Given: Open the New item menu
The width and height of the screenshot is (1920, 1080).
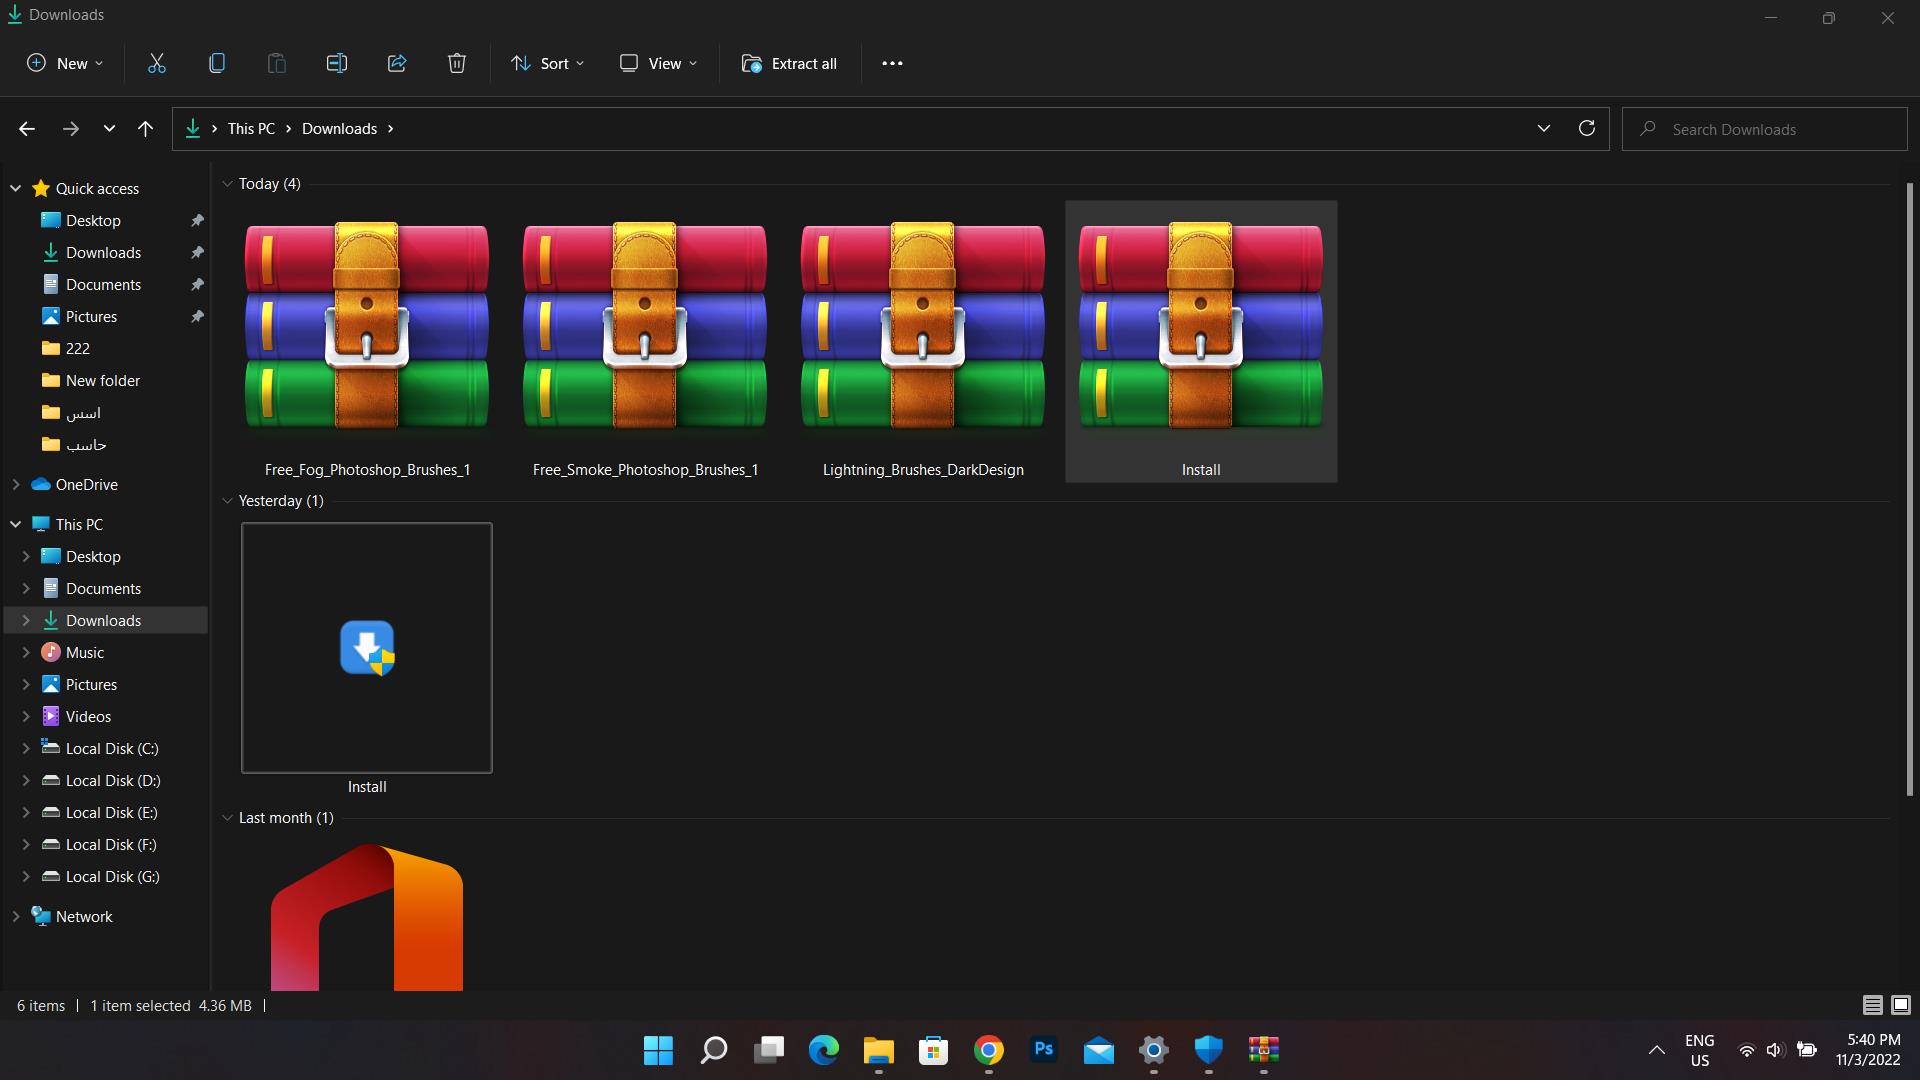Looking at the screenshot, I should tap(64, 63).
